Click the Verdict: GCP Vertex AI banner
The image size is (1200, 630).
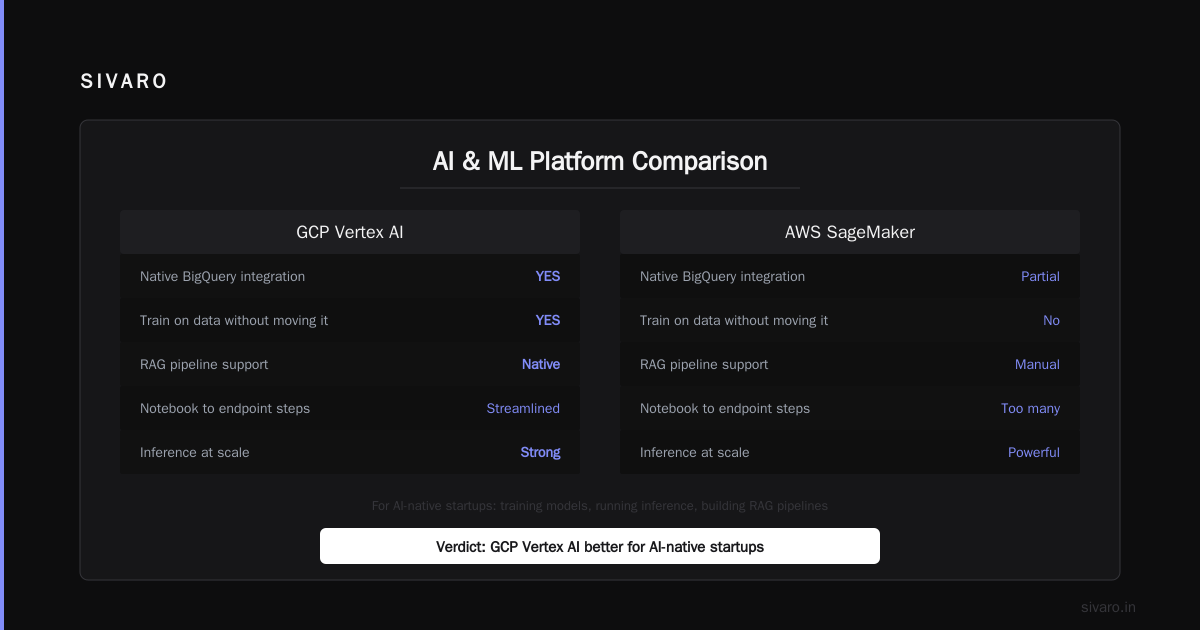point(600,546)
